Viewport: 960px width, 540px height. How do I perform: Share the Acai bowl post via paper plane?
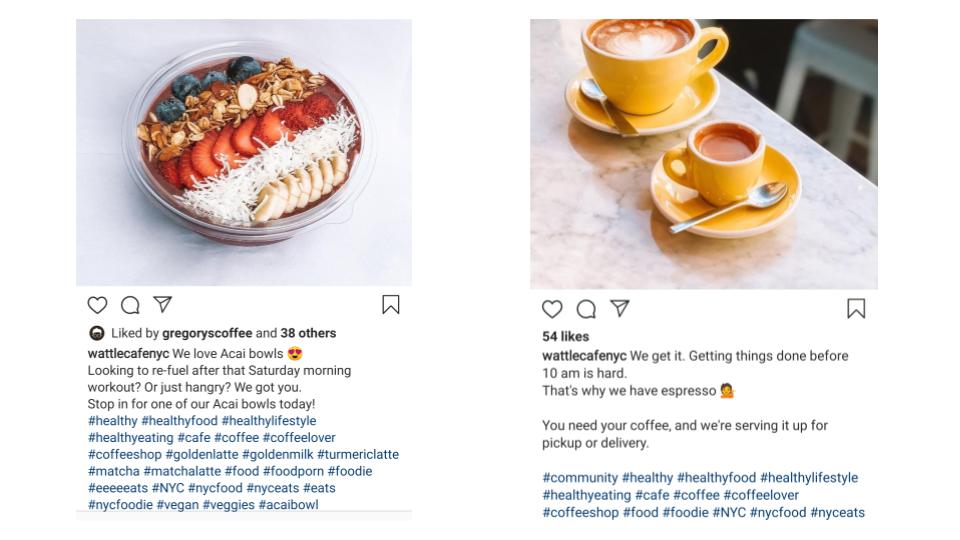(x=162, y=304)
